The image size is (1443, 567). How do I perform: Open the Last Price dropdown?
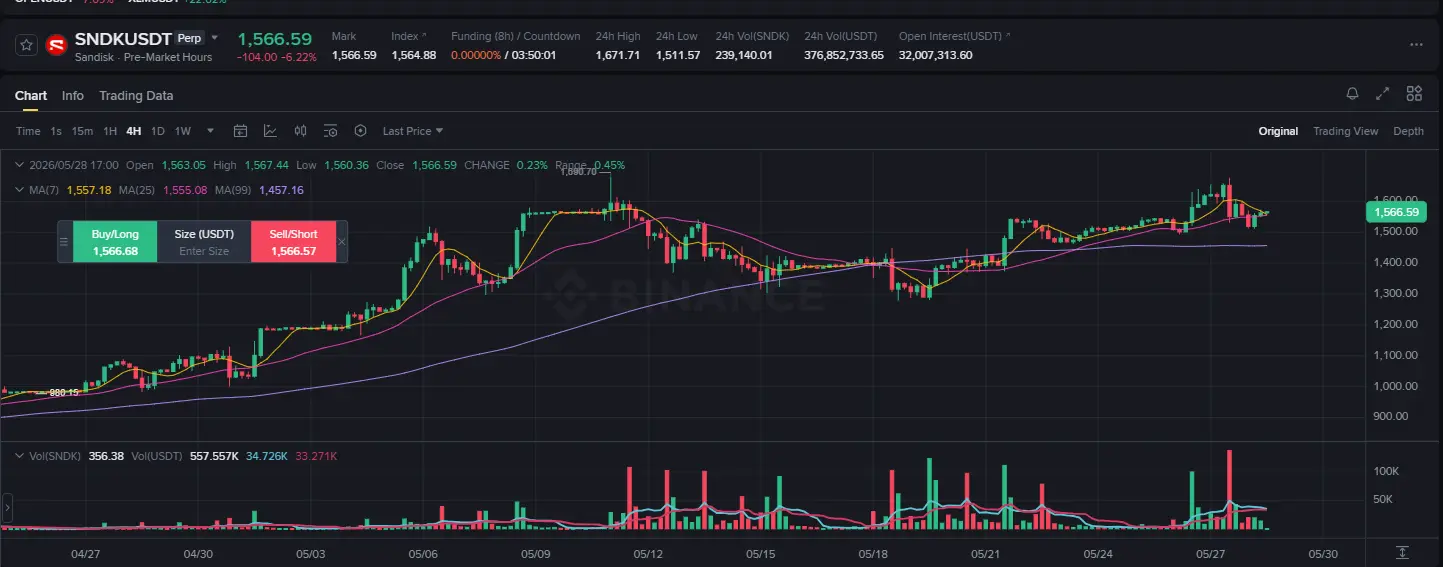[412, 131]
